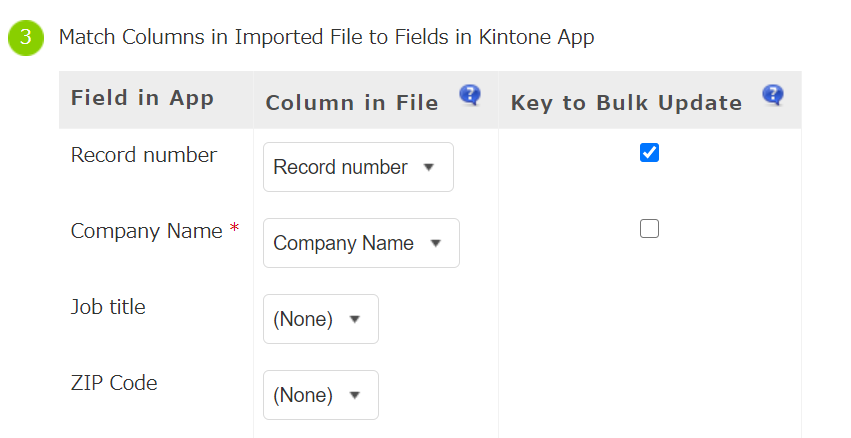Viewport: 851px width, 438px height.
Task: Click the arrow on Company Name dropdown
Action: point(435,243)
